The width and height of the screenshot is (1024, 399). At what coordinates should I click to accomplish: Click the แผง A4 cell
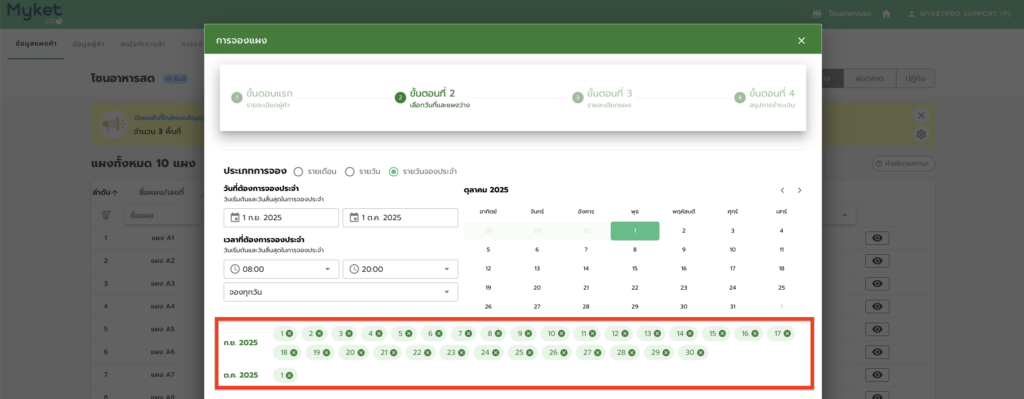tap(163, 306)
